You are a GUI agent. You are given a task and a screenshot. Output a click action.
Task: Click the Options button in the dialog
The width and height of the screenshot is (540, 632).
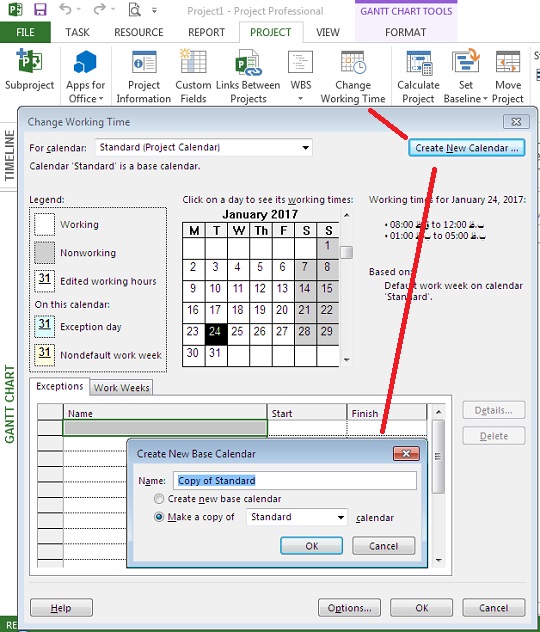coord(349,608)
